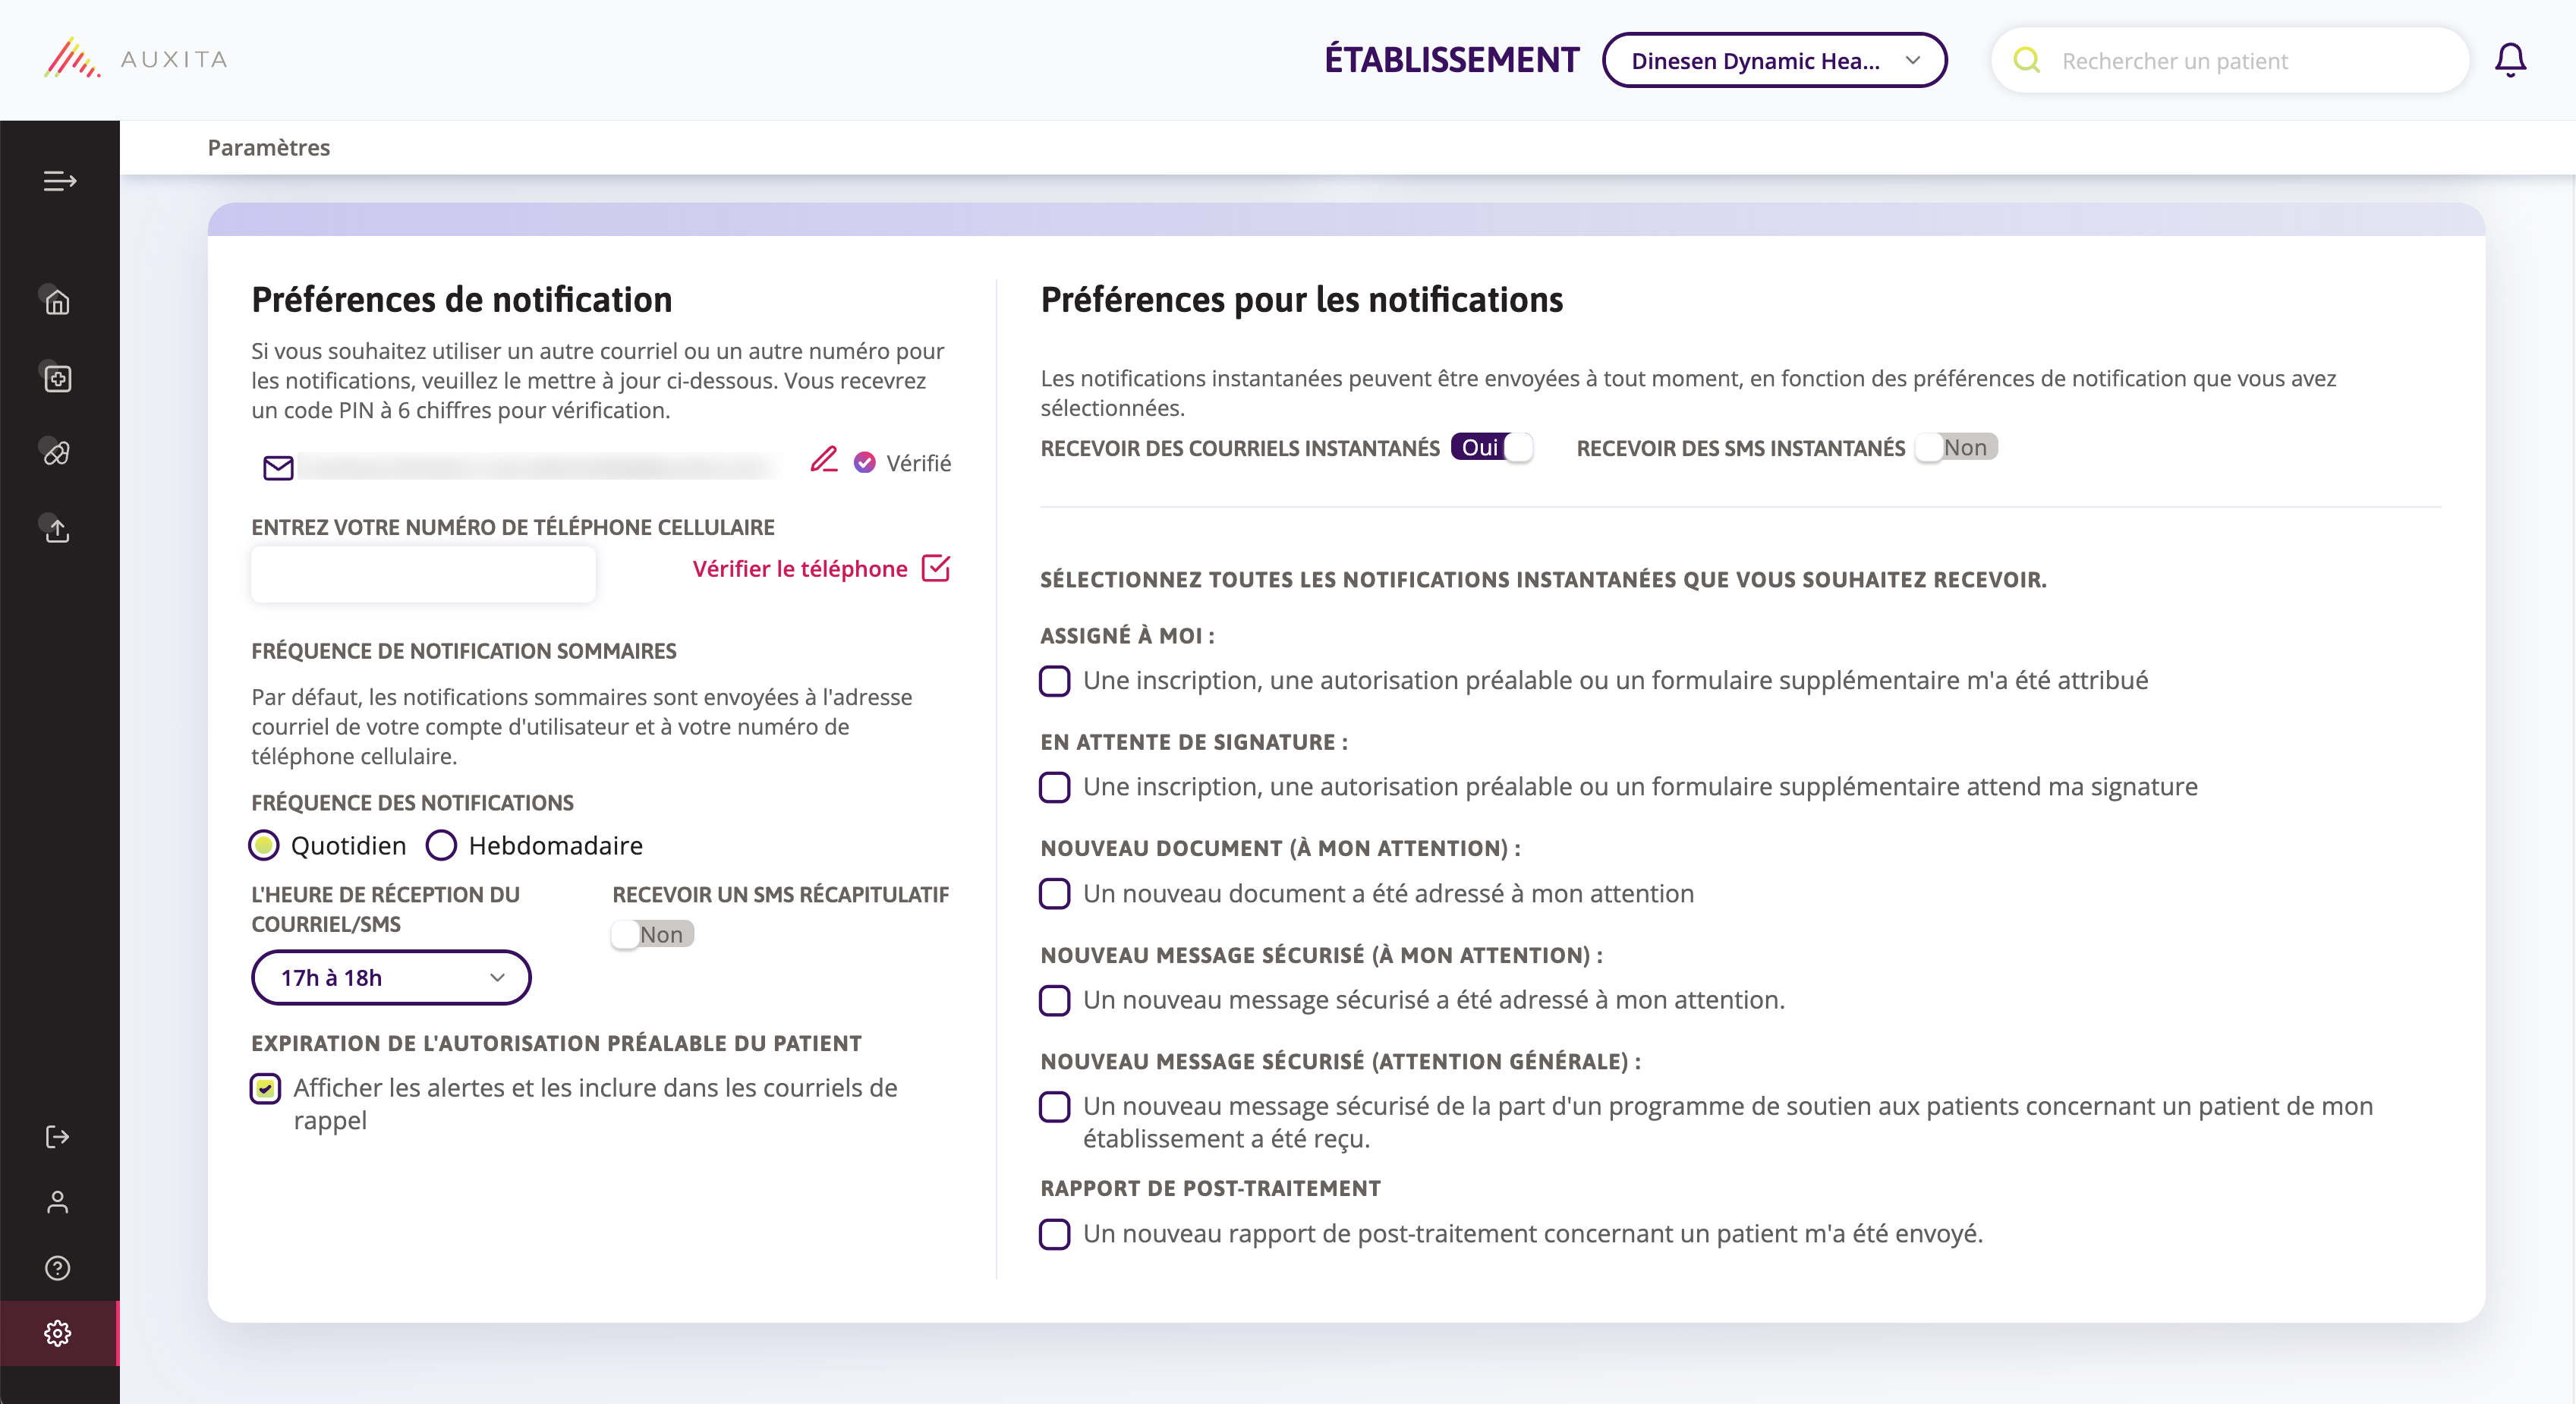This screenshot has width=2576, height=1404.
Task: Edit the email address with the pencil icon
Action: 824,460
